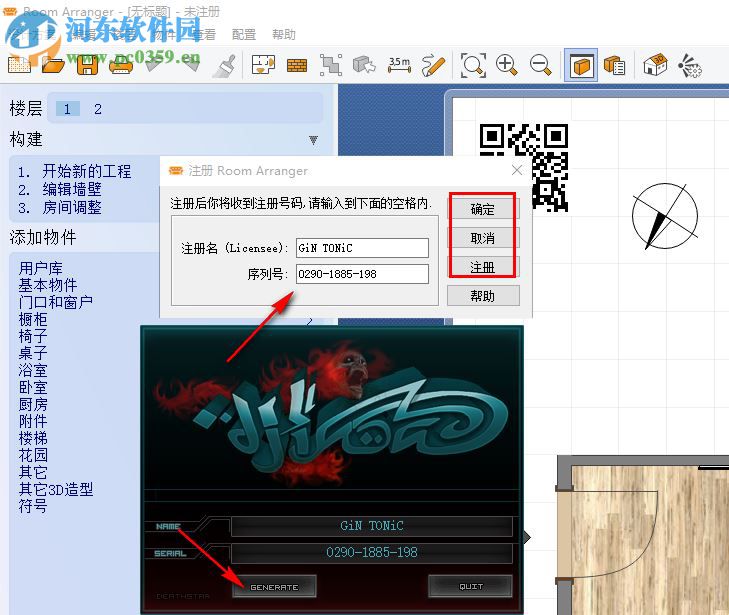
Task: Create a new project from the toolbar
Action: [x=19, y=65]
